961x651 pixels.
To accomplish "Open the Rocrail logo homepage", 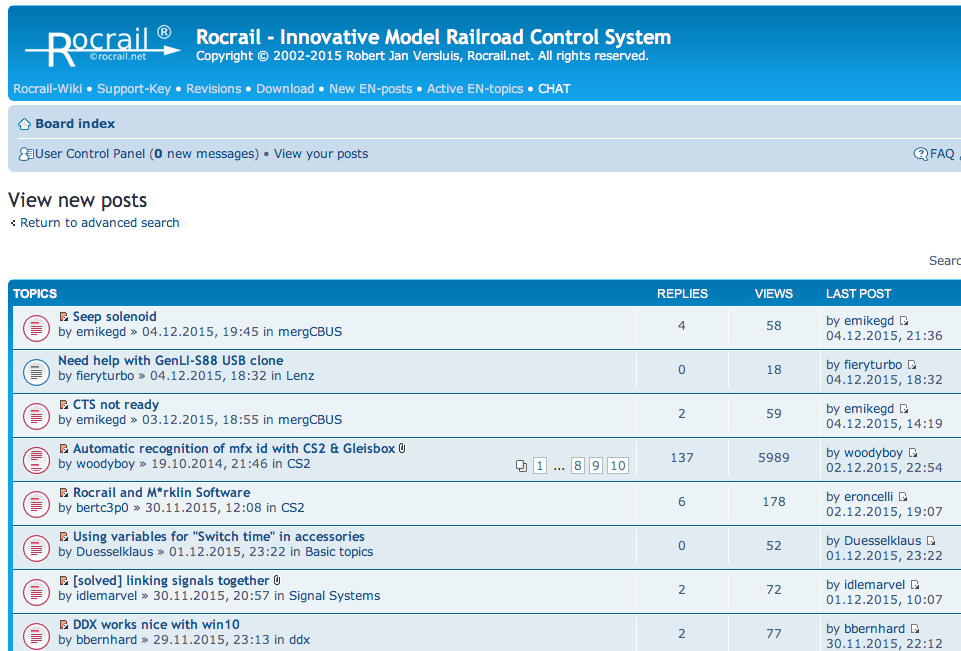I will point(103,47).
